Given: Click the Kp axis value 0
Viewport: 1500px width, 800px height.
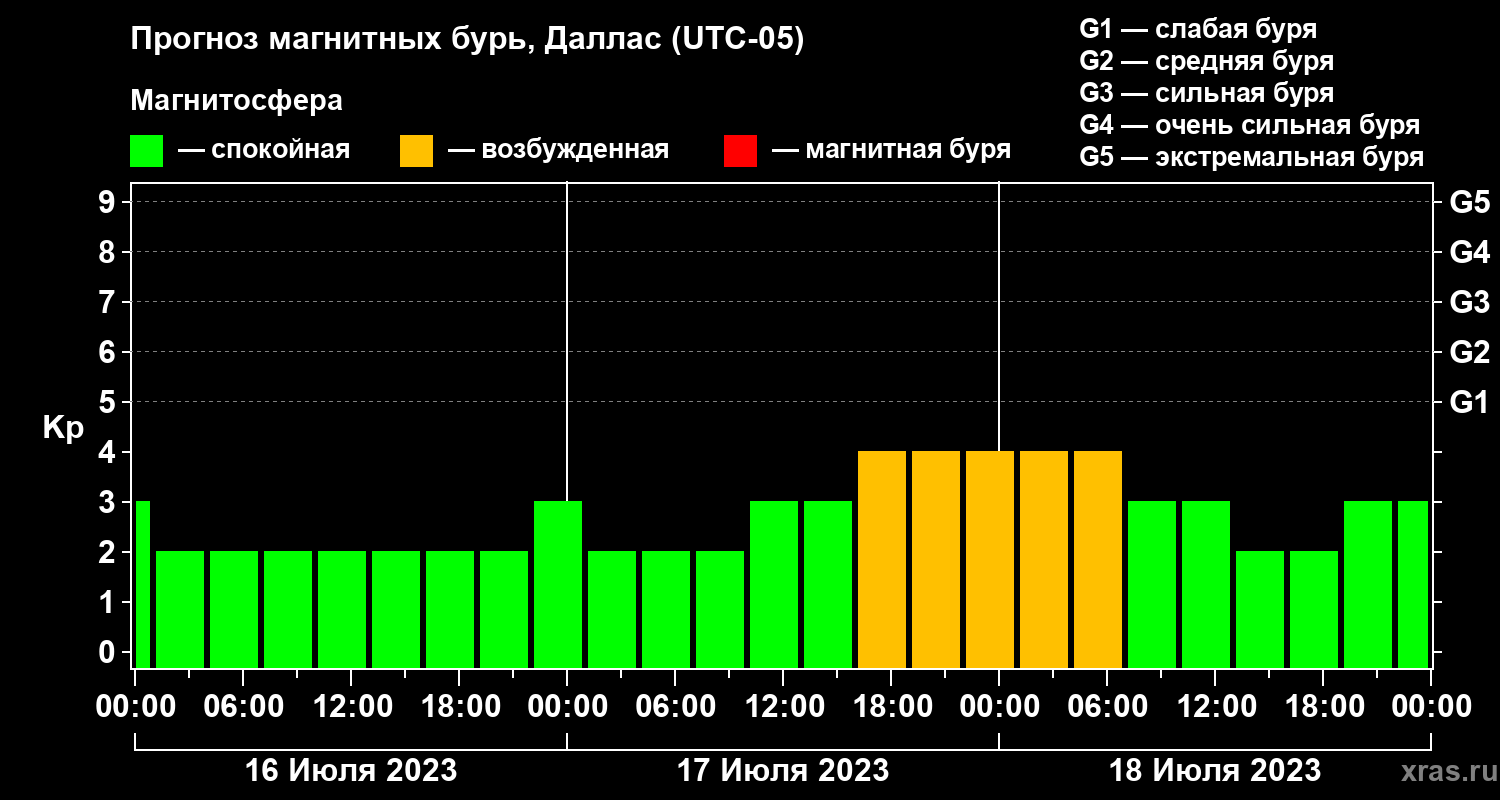Looking at the screenshot, I should (x=108, y=653).
